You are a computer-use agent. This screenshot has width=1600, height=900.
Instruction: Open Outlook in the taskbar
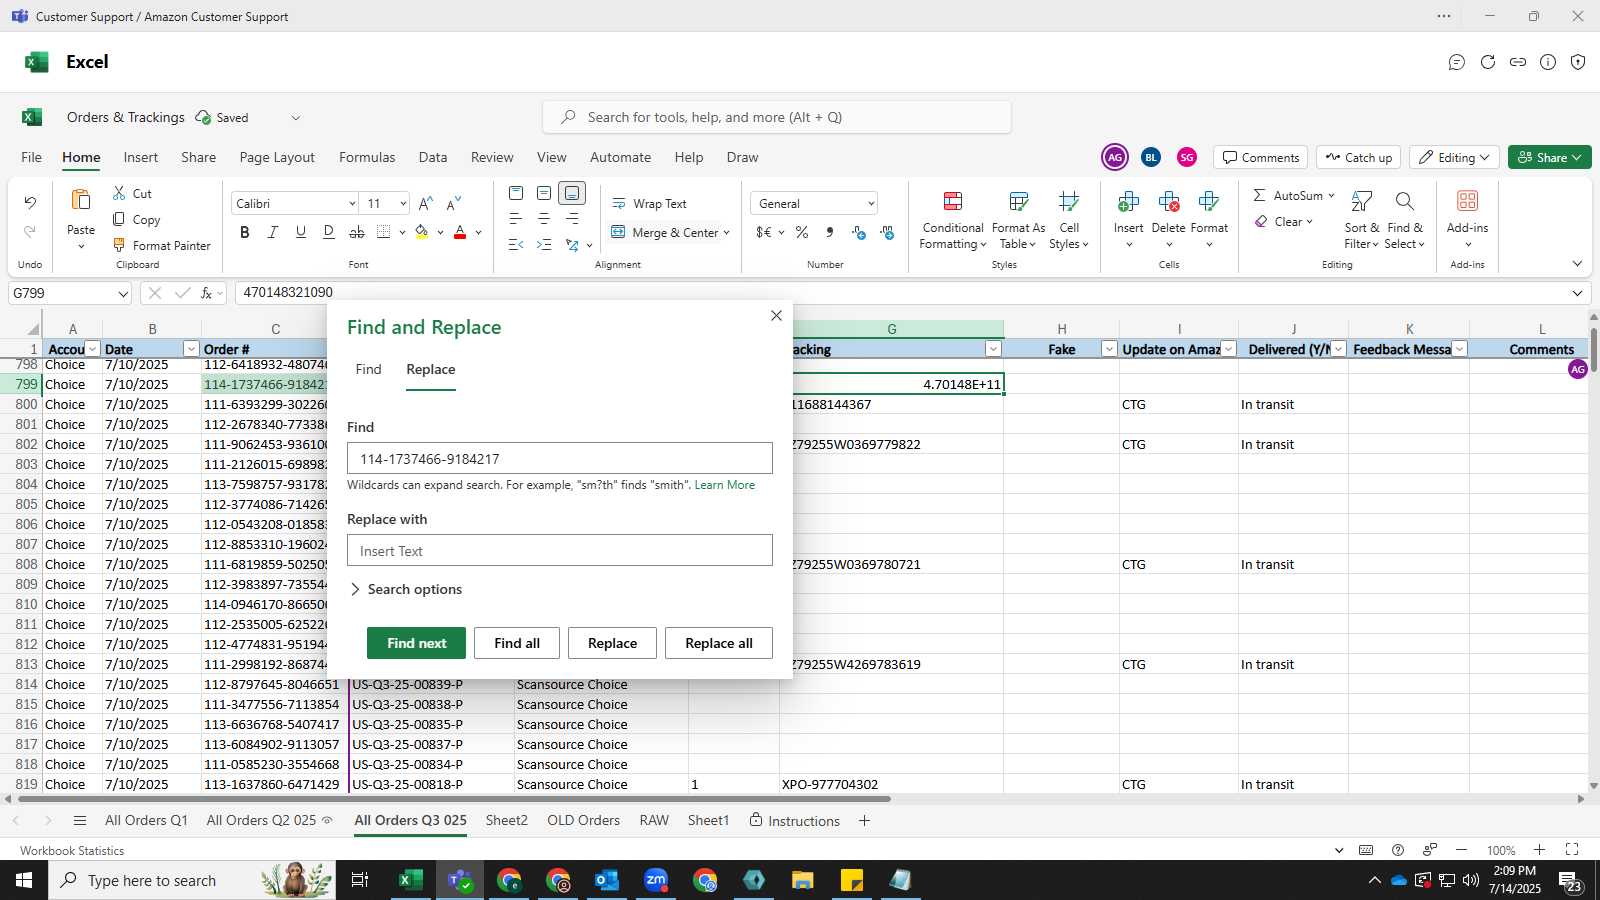(x=607, y=880)
